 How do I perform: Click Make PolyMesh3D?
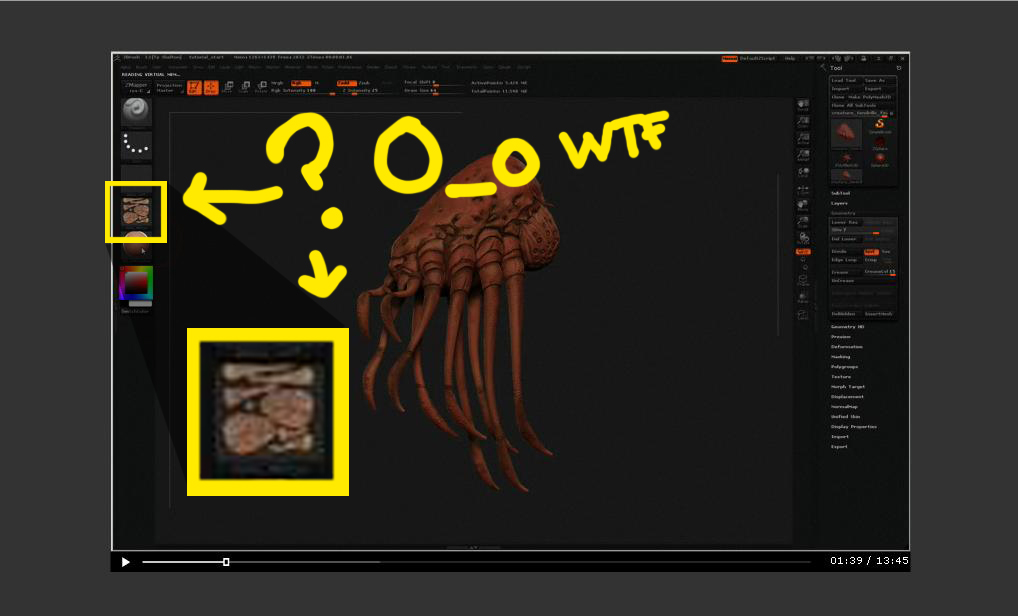[871, 97]
